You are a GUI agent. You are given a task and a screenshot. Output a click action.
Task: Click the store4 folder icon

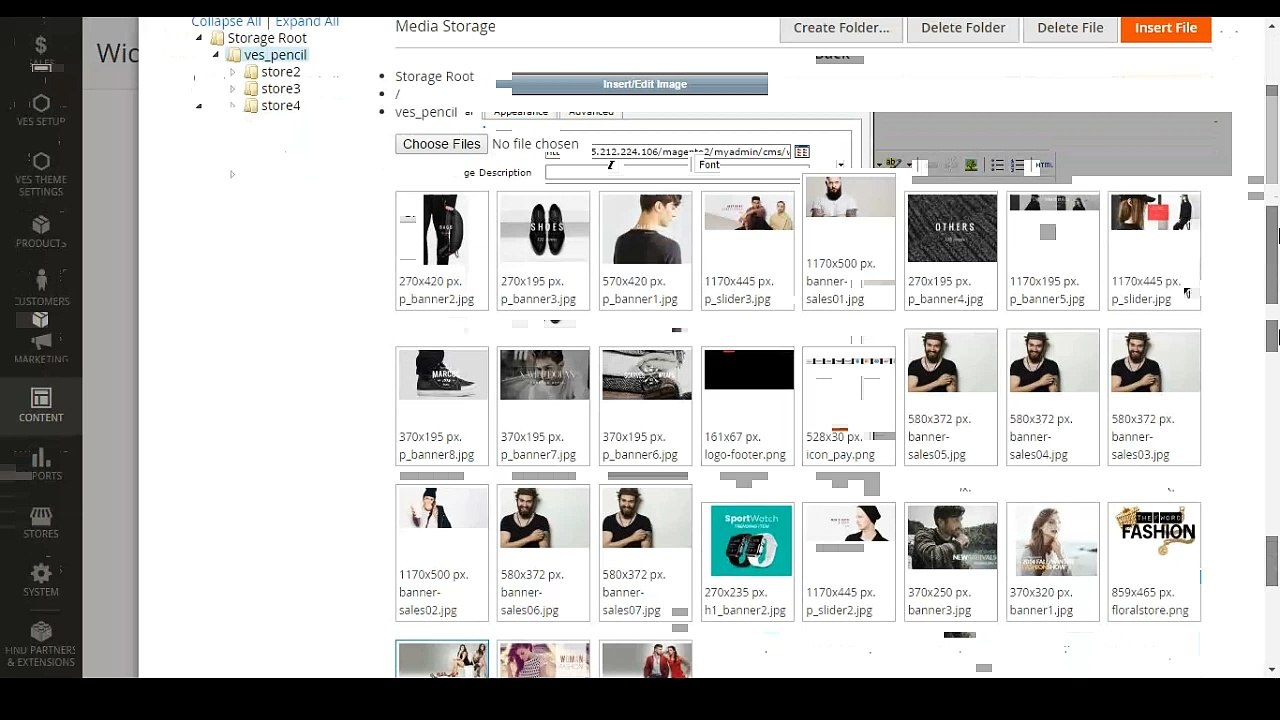(251, 106)
